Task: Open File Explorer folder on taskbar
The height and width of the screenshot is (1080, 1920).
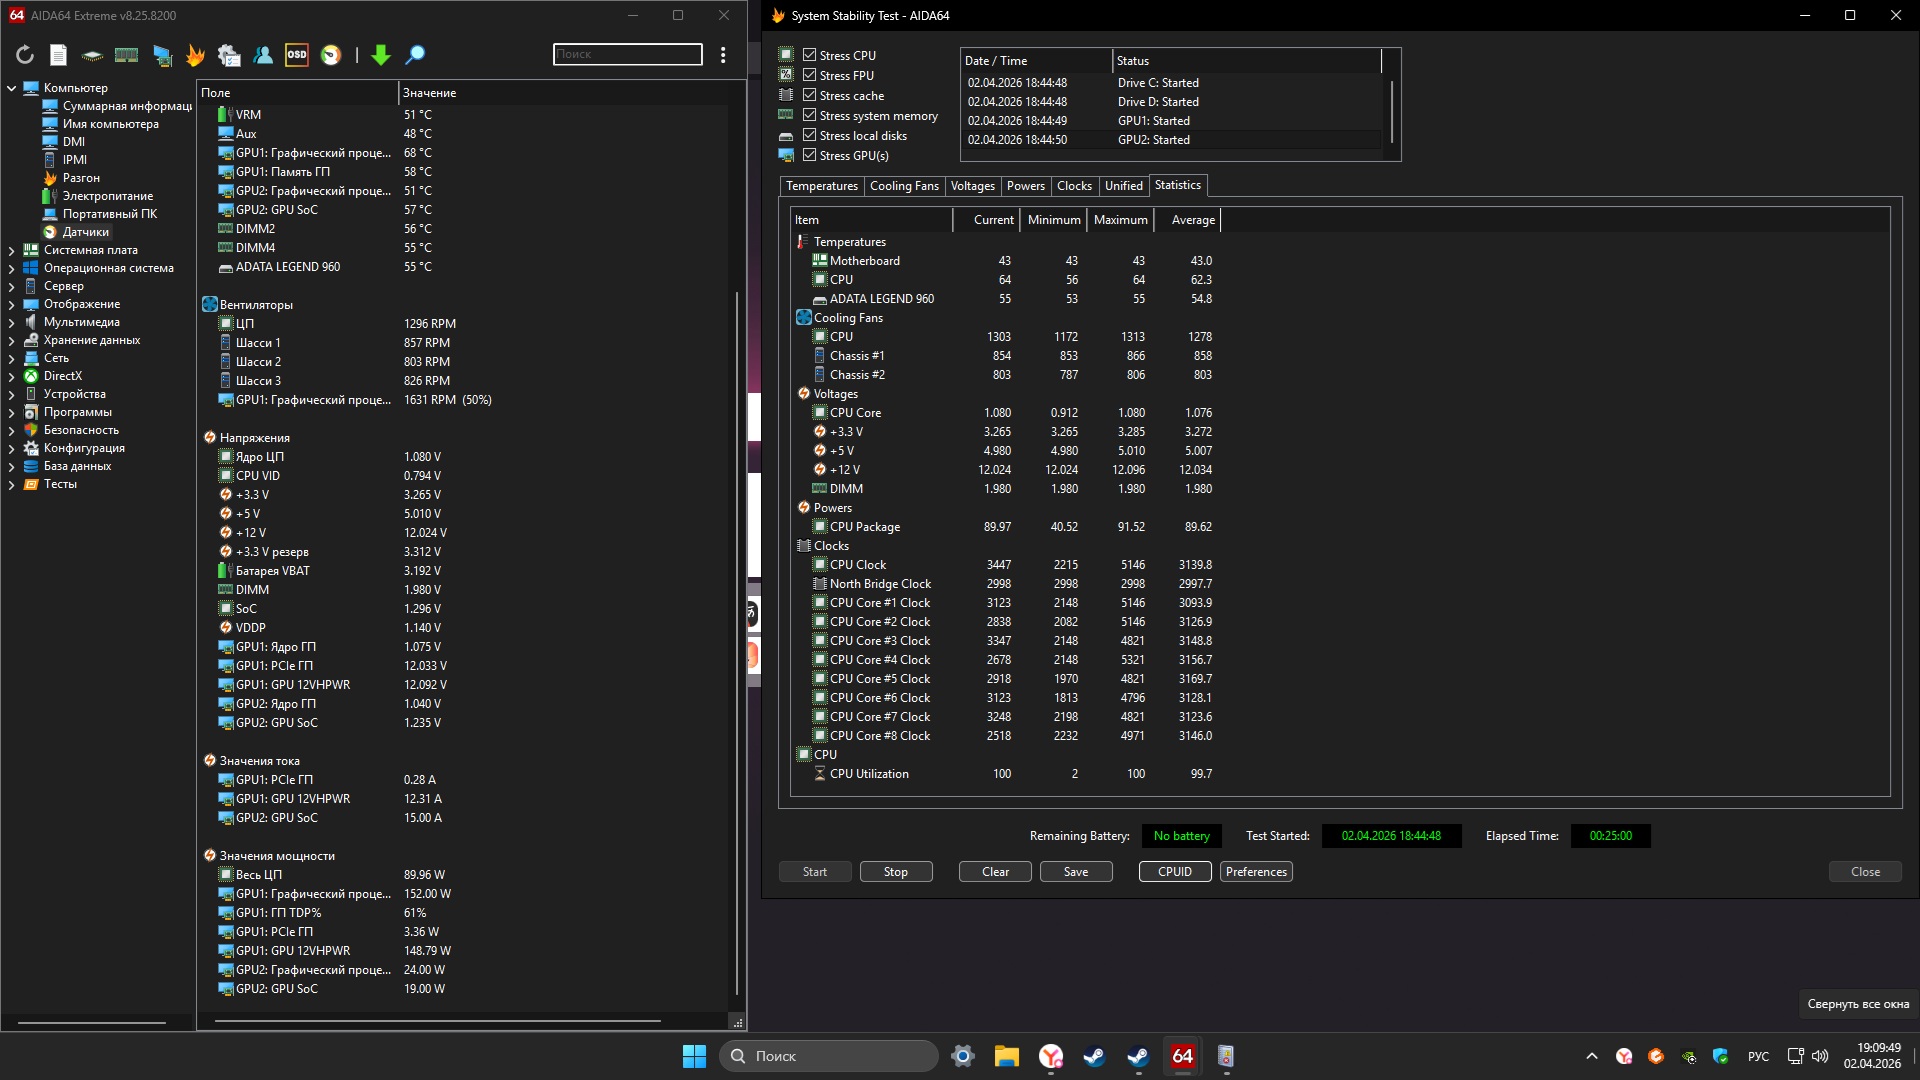Action: [1006, 1056]
